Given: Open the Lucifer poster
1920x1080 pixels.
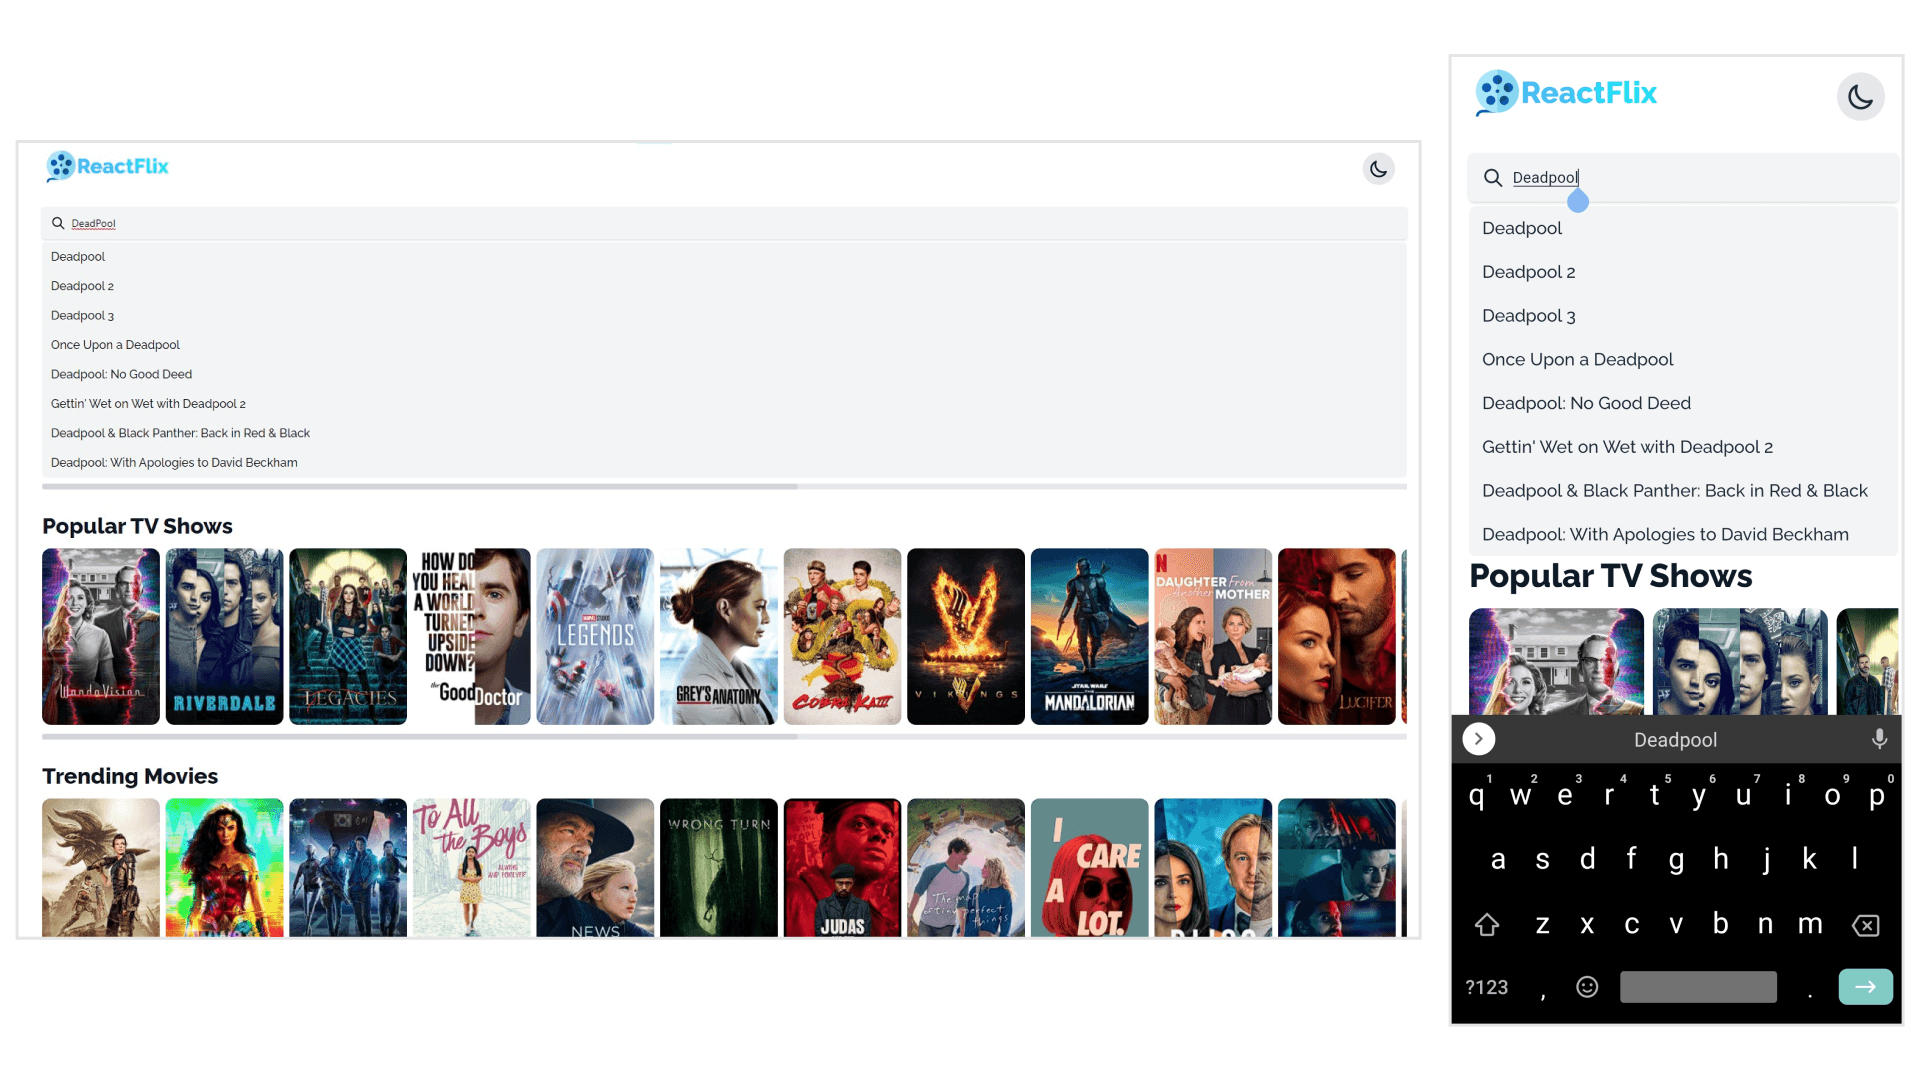Looking at the screenshot, I should [x=1337, y=636].
